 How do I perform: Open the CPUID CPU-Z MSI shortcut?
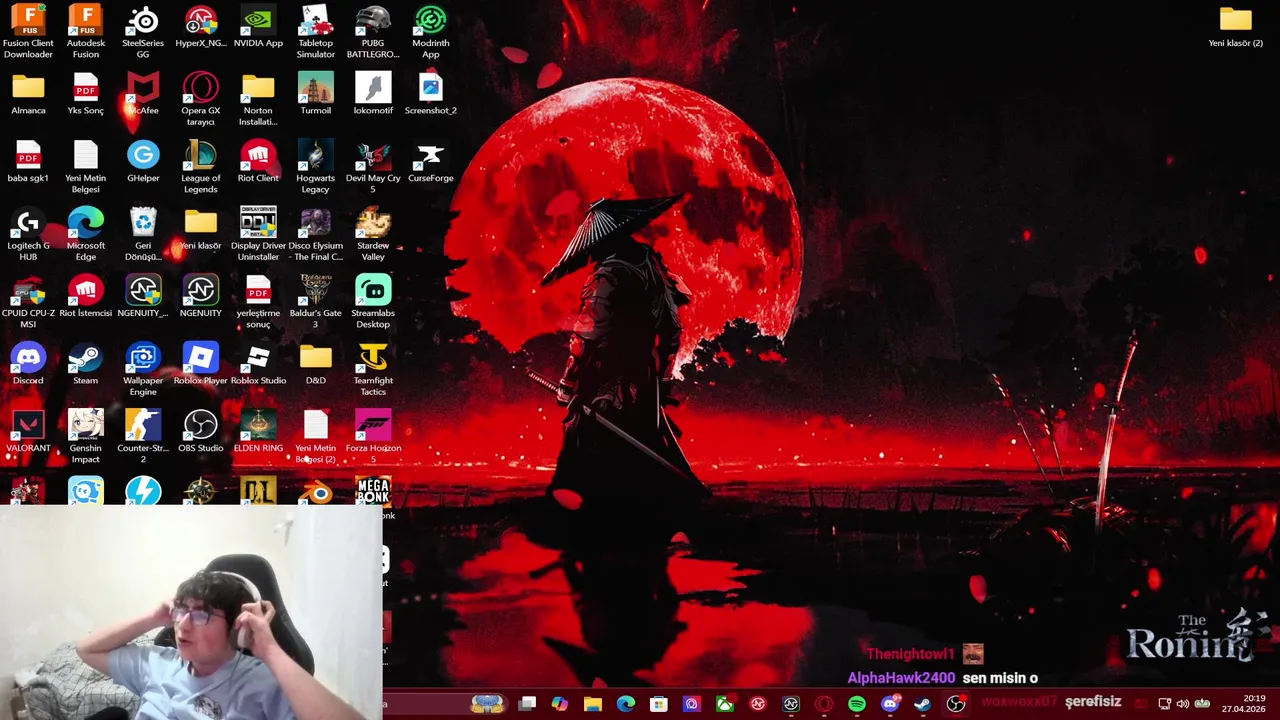pyautogui.click(x=28, y=302)
